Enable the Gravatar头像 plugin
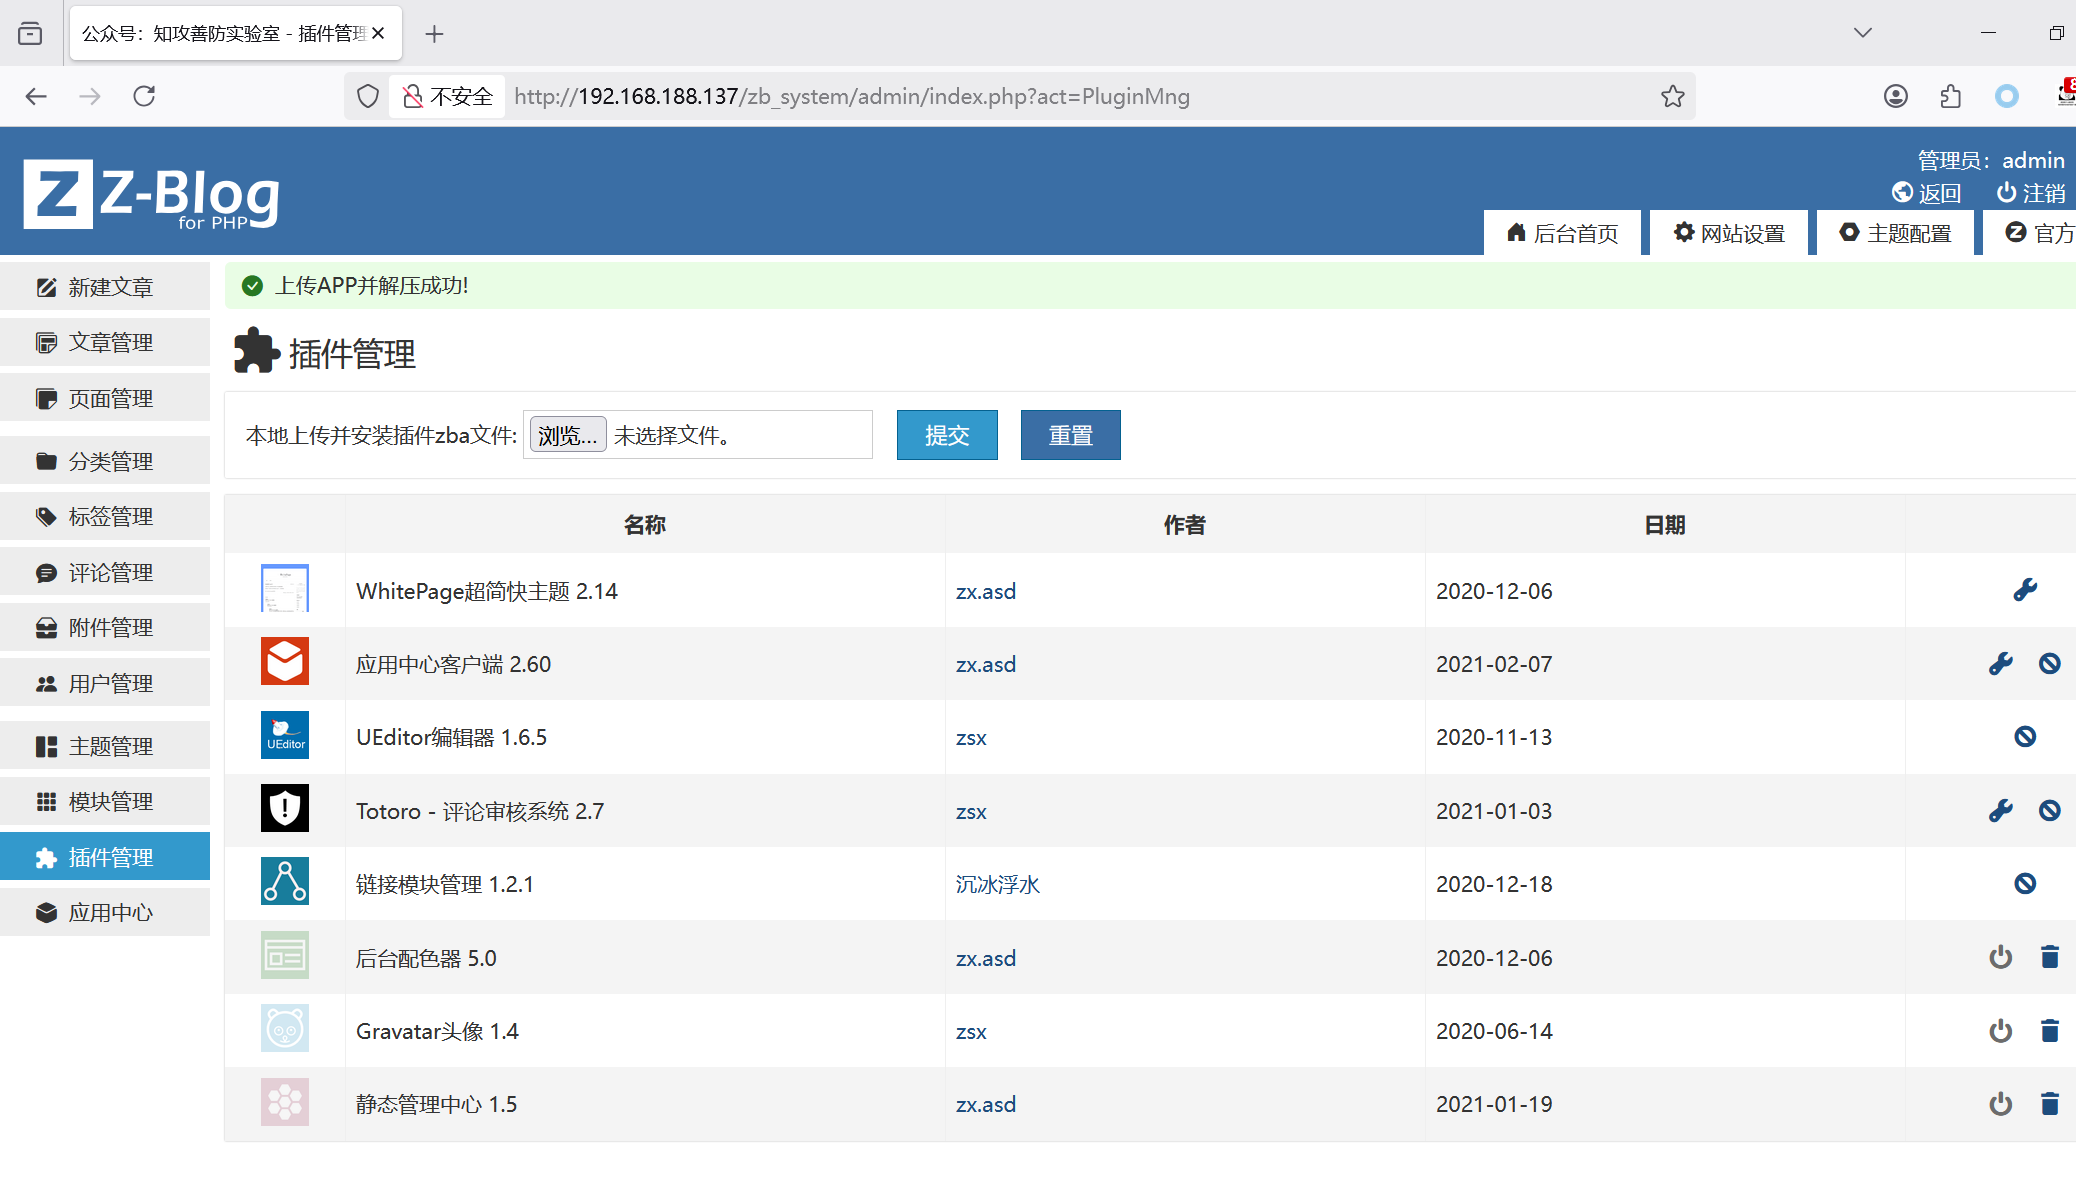 point(2000,1031)
